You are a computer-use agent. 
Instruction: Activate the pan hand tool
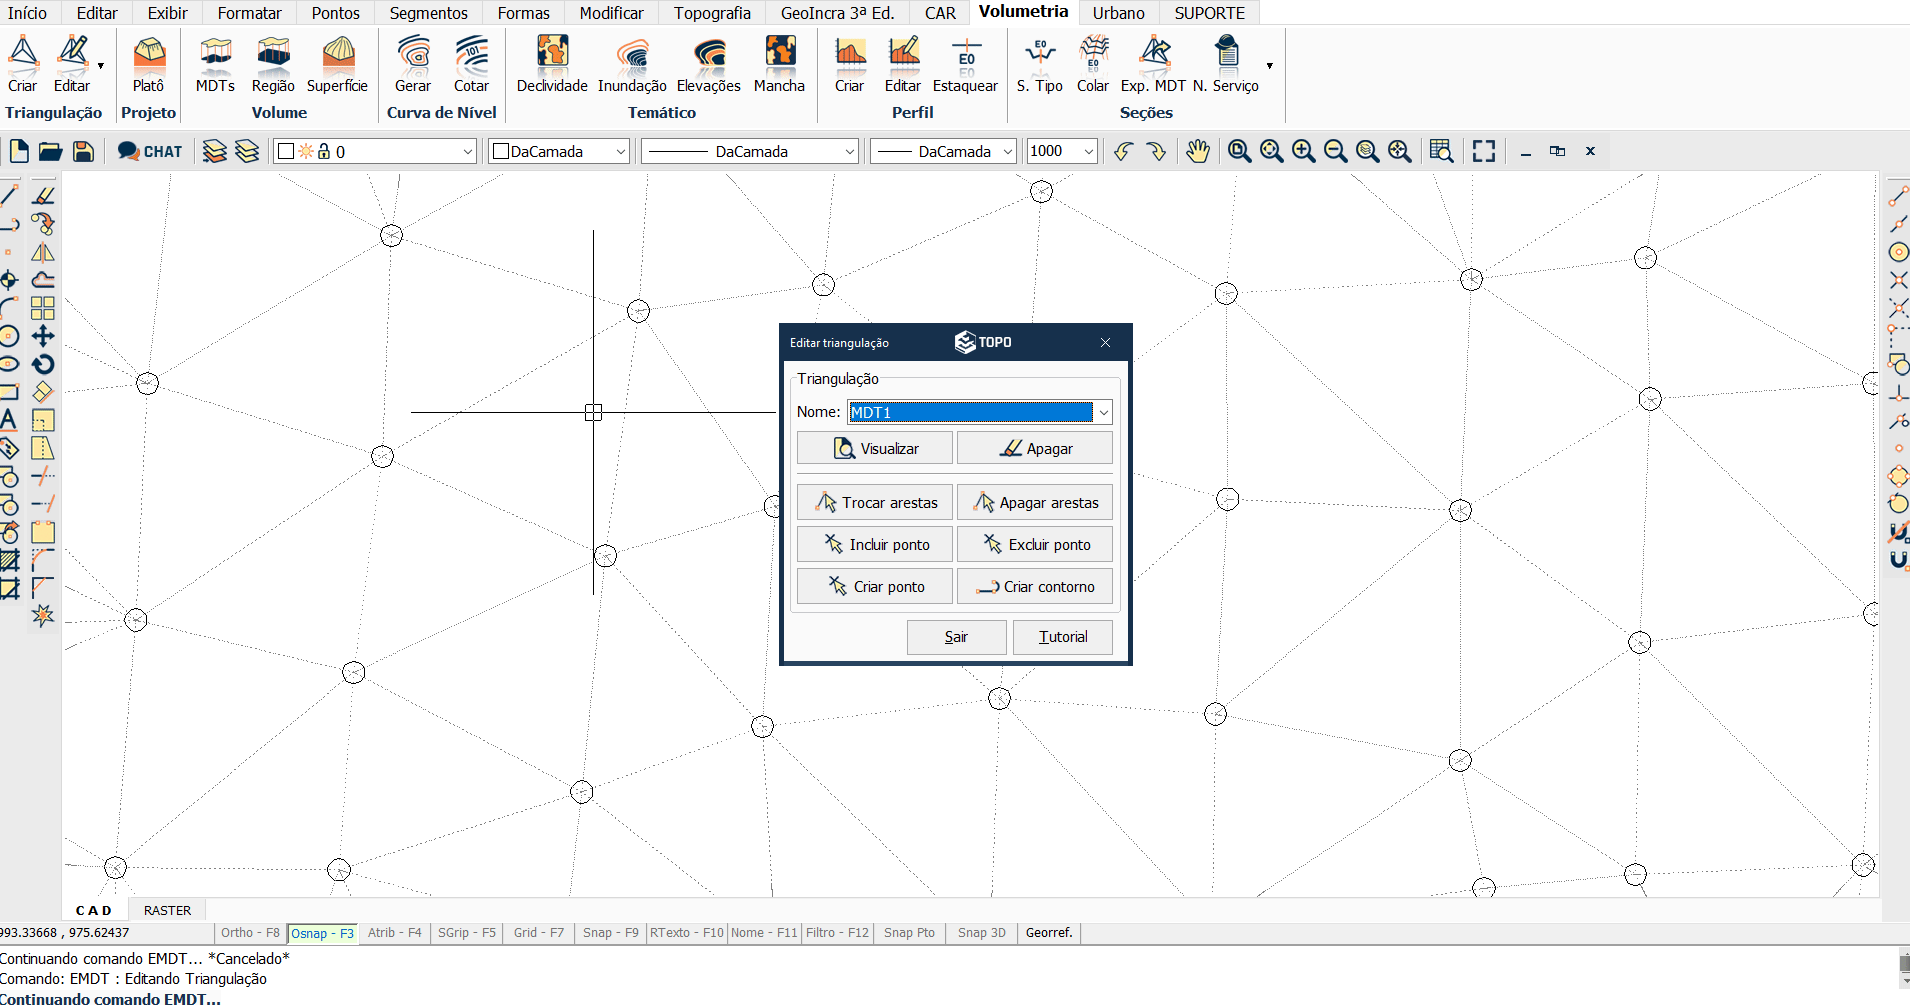coord(1198,151)
